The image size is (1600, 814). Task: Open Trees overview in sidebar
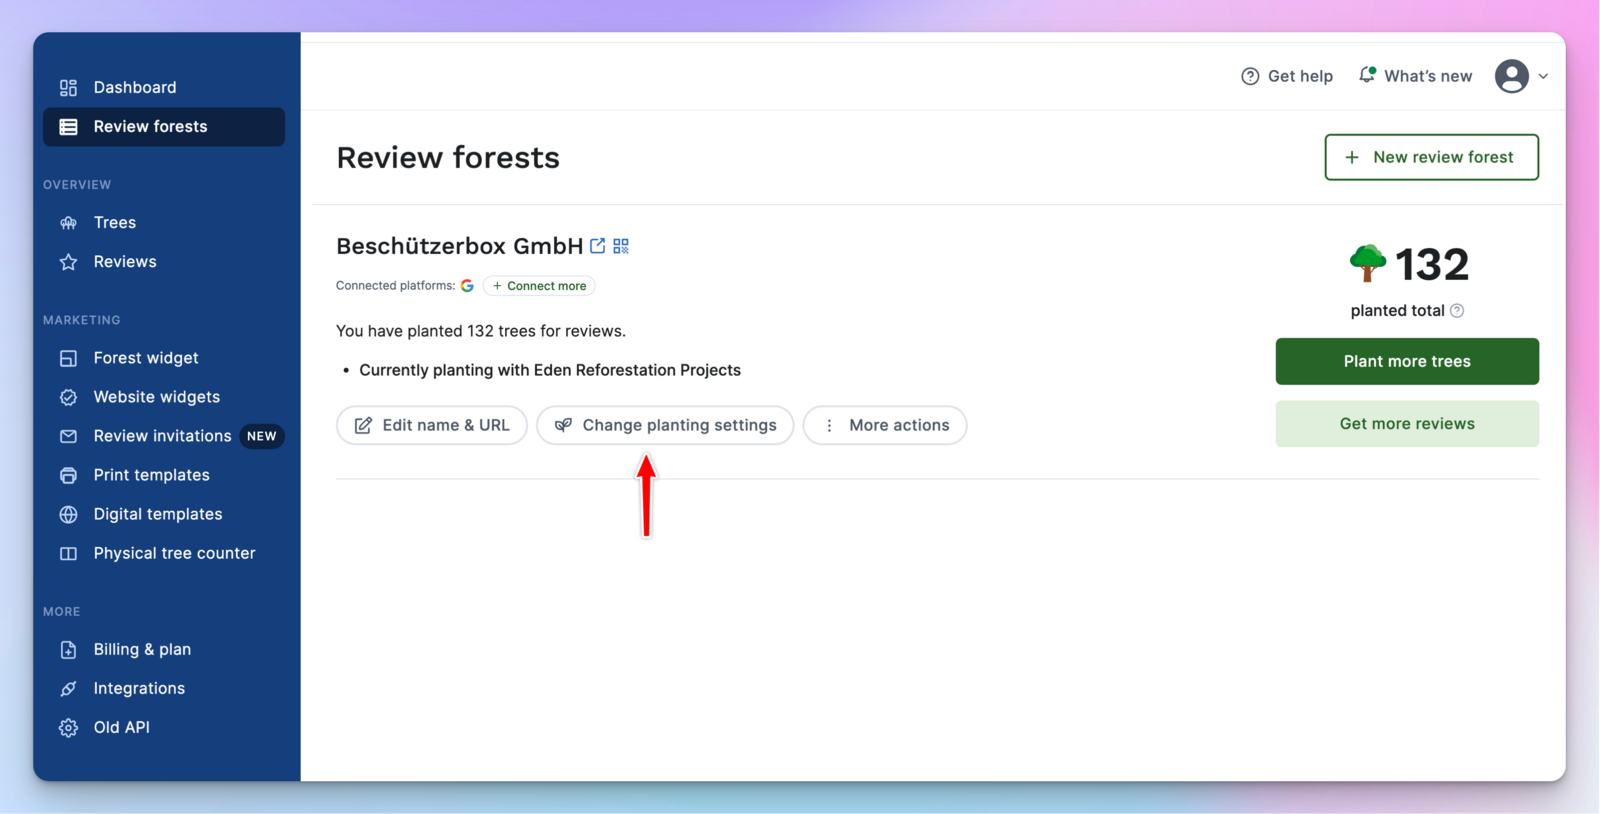point(115,223)
